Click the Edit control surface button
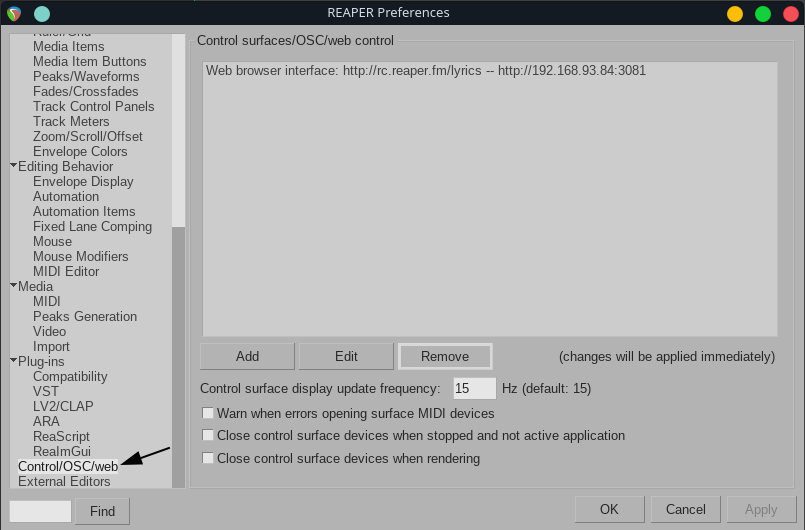The width and height of the screenshot is (805, 530). coord(346,356)
